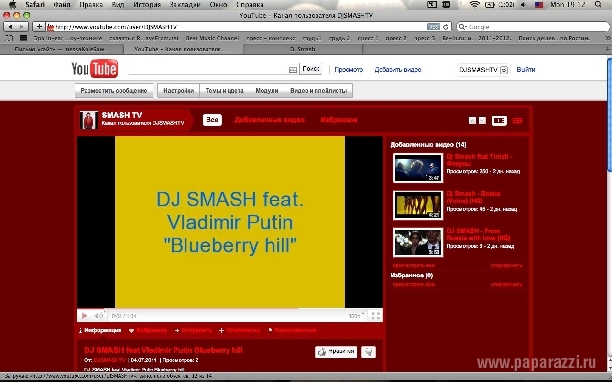Open Wi-Fi status menu

click(x=475, y=5)
